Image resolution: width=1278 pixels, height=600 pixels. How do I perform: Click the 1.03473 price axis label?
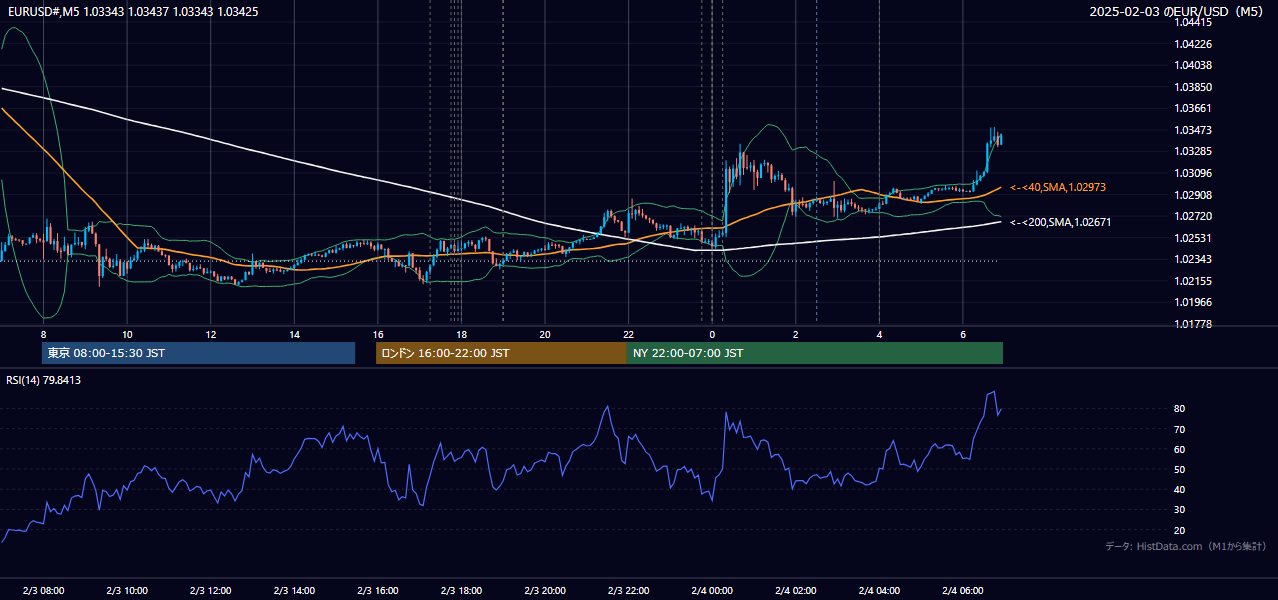click(x=1192, y=130)
